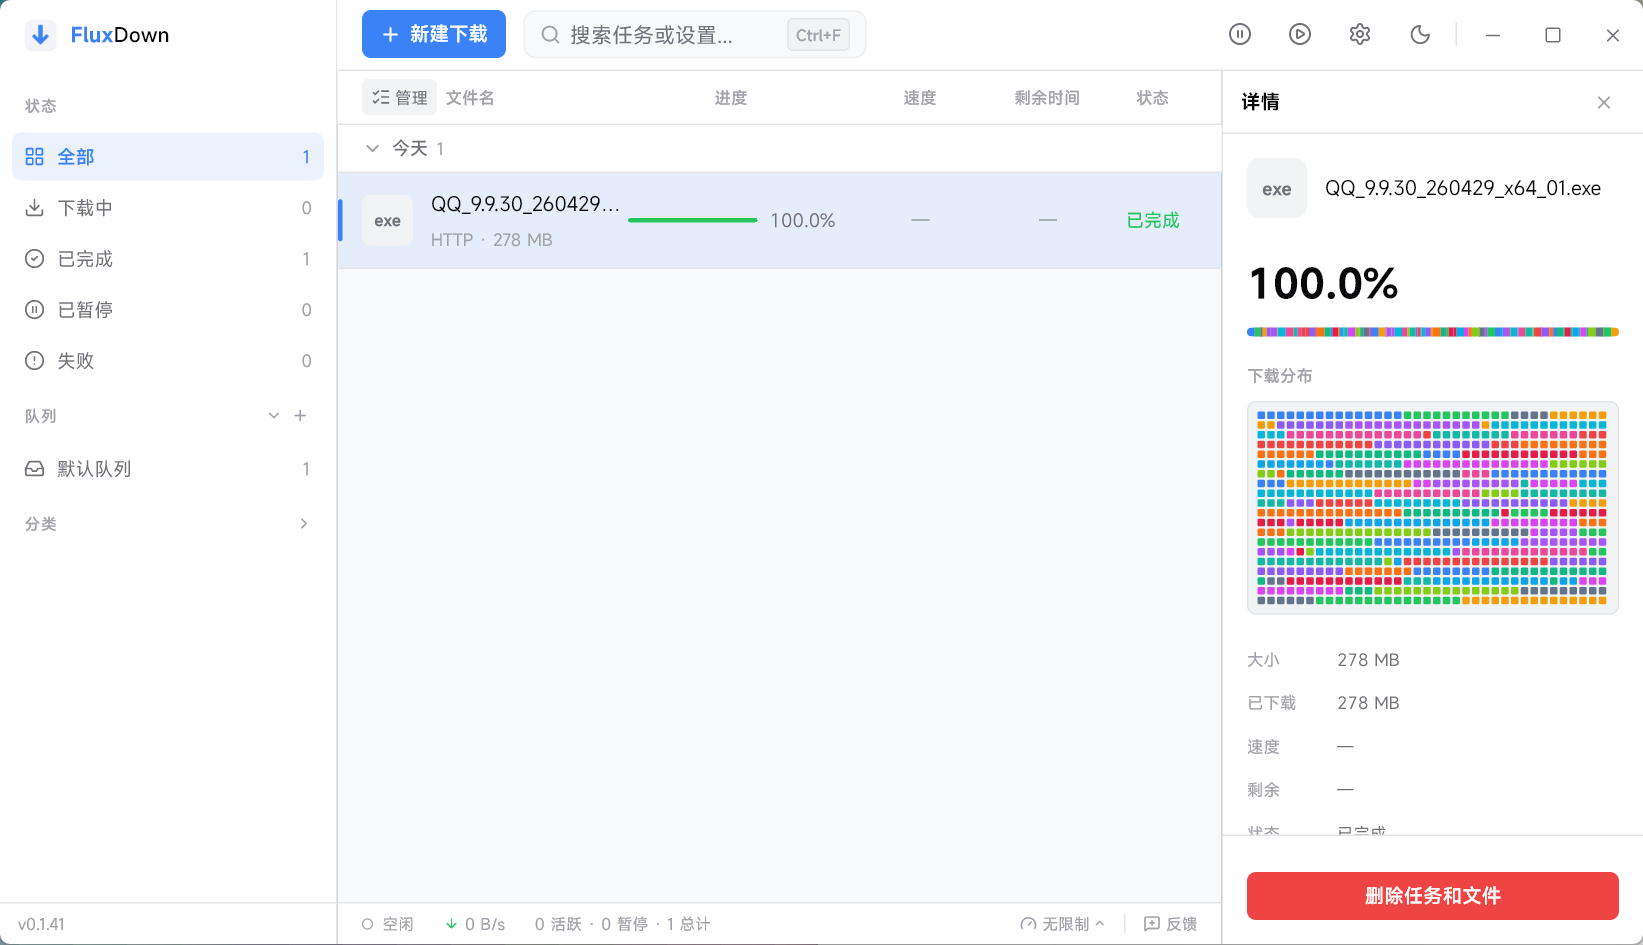
Task: Click the 0 活跃 · 0 暂停 · 1 总计 summary
Action: point(622,924)
